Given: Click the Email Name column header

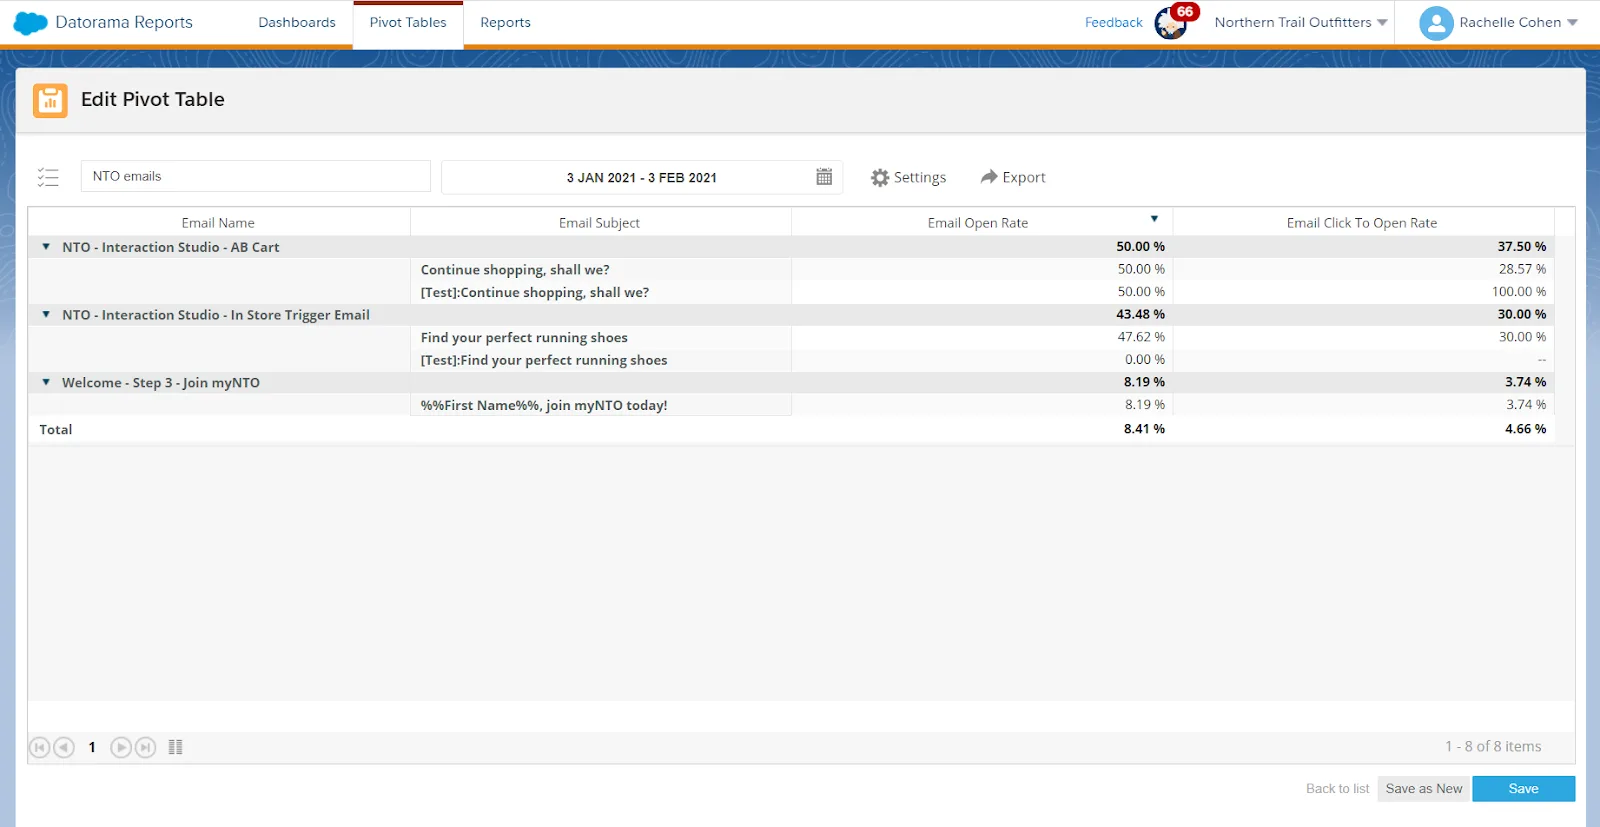Looking at the screenshot, I should pos(218,223).
